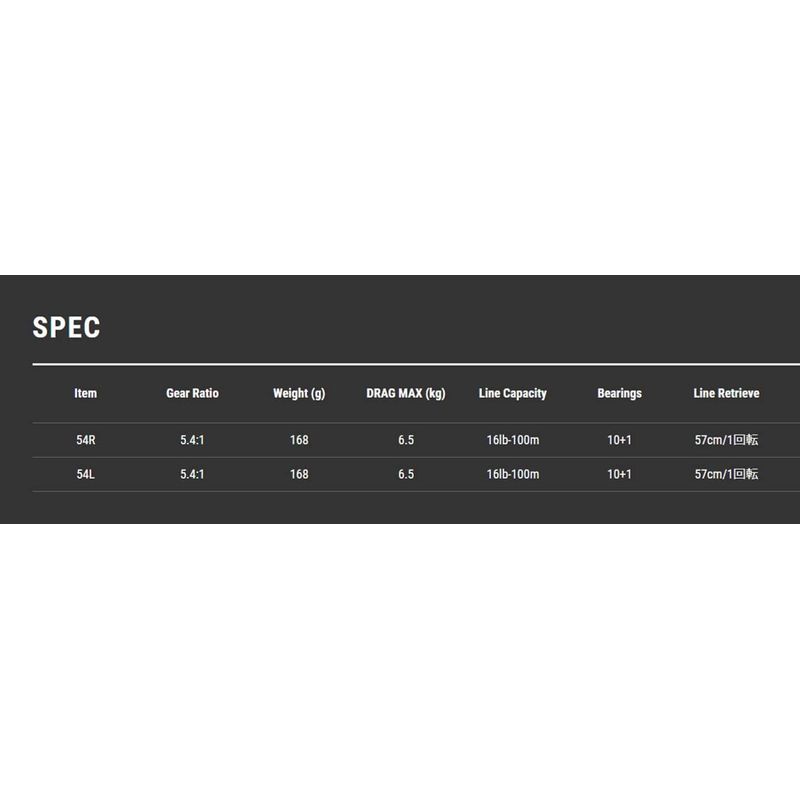
Task: Click the 168 weight in the 54R row
Action: [299, 440]
